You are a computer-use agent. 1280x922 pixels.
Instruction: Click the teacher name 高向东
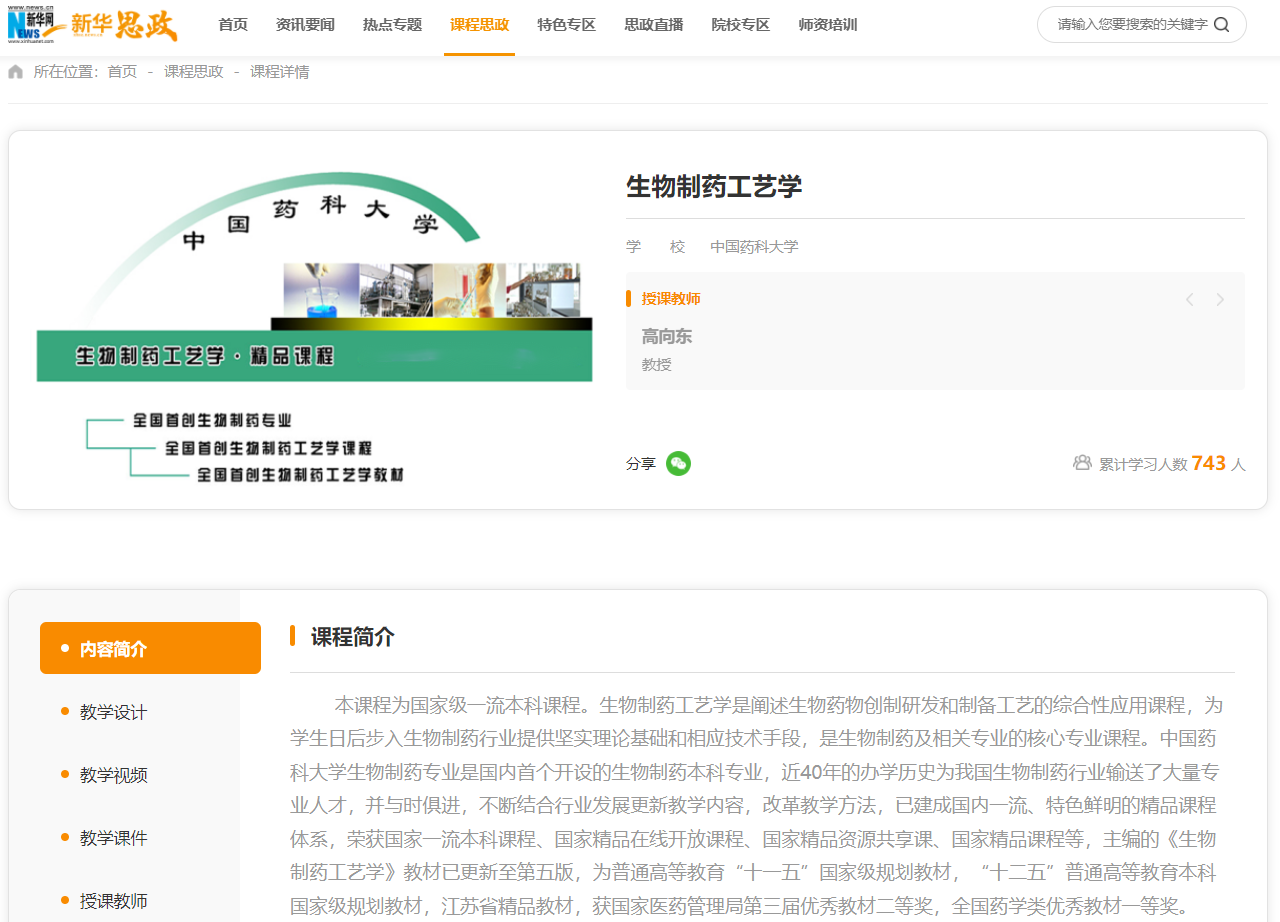pyautogui.click(x=667, y=337)
